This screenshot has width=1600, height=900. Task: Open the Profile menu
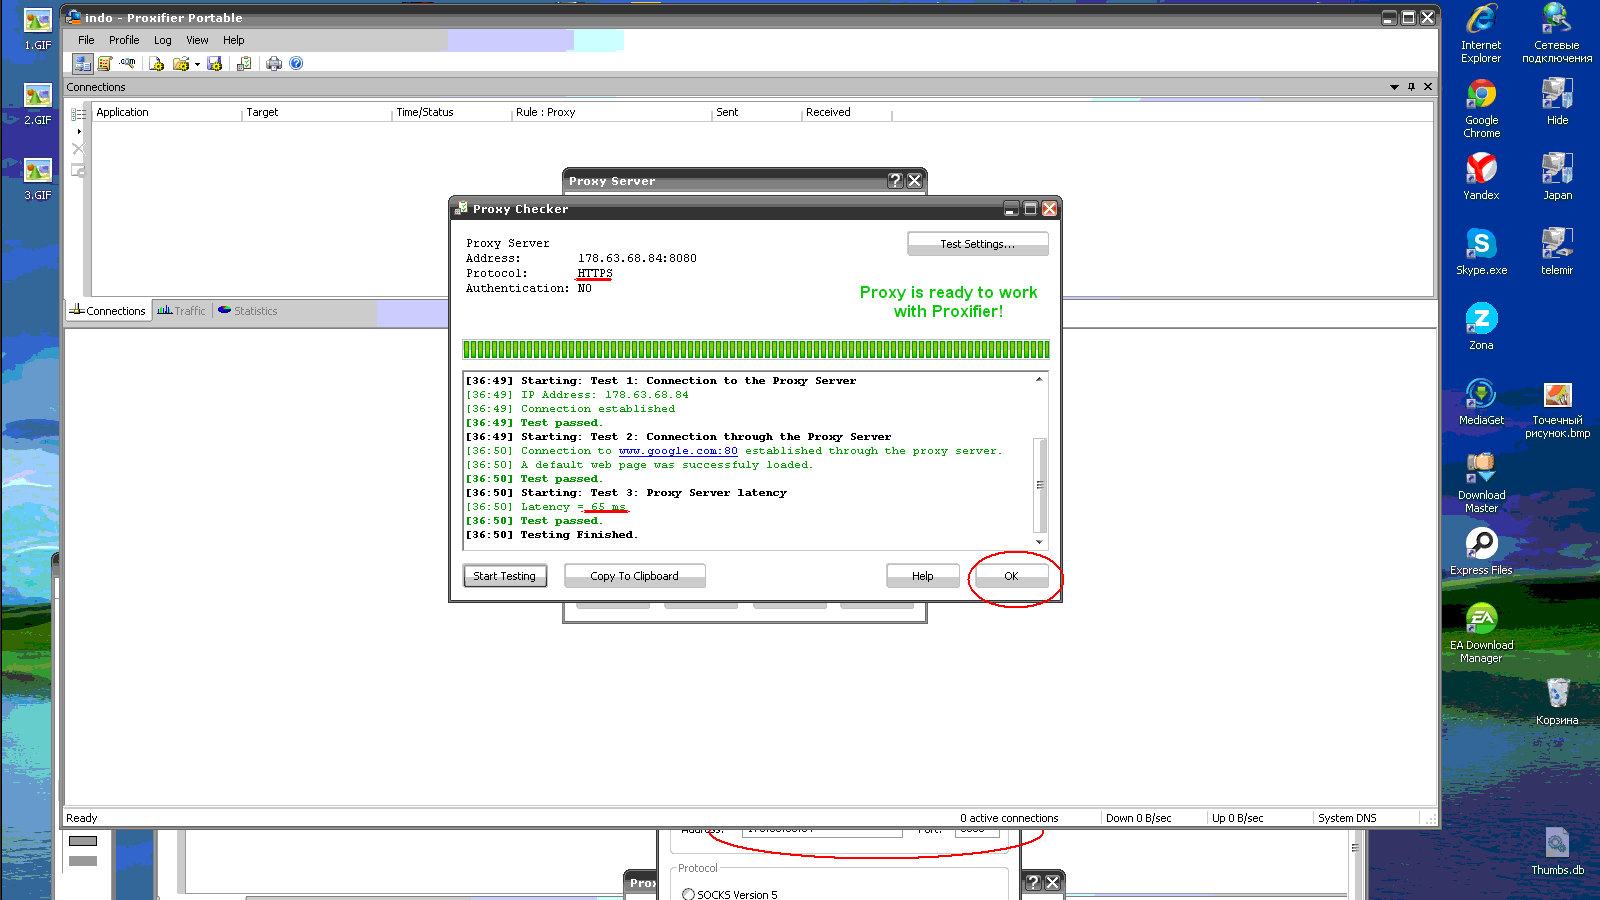tap(124, 40)
